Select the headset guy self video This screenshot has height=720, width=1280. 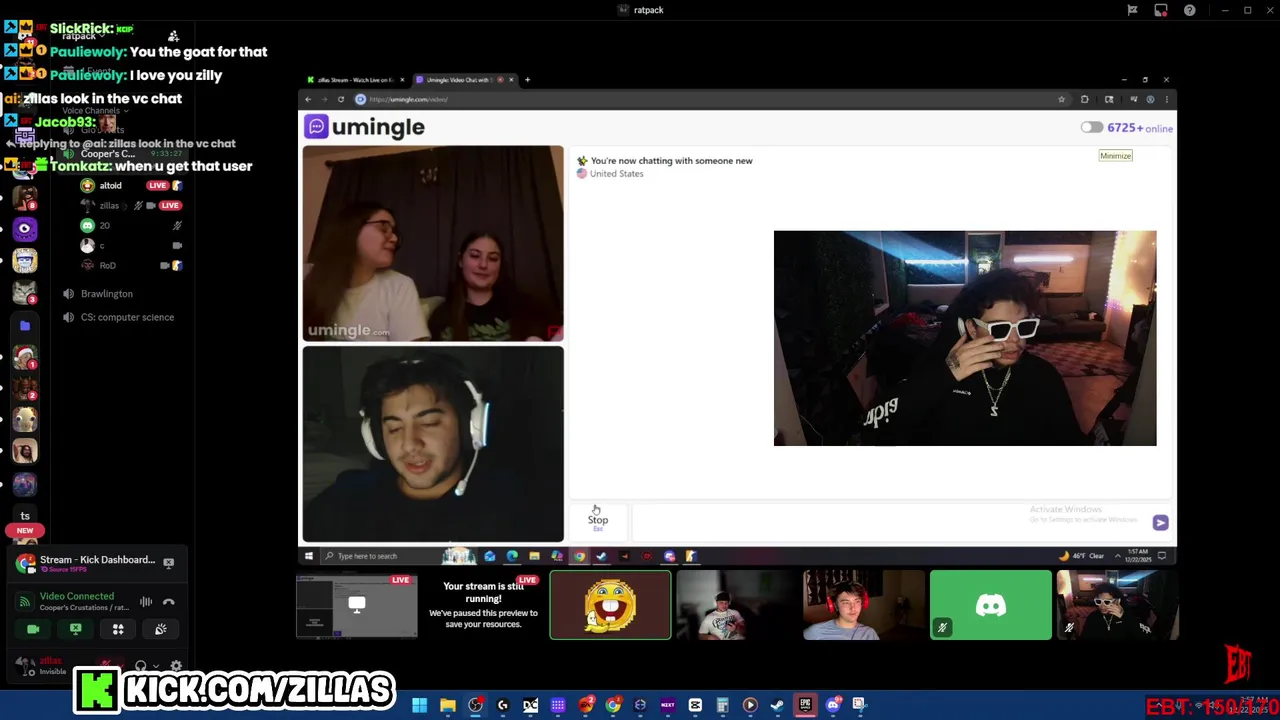tap(433, 444)
